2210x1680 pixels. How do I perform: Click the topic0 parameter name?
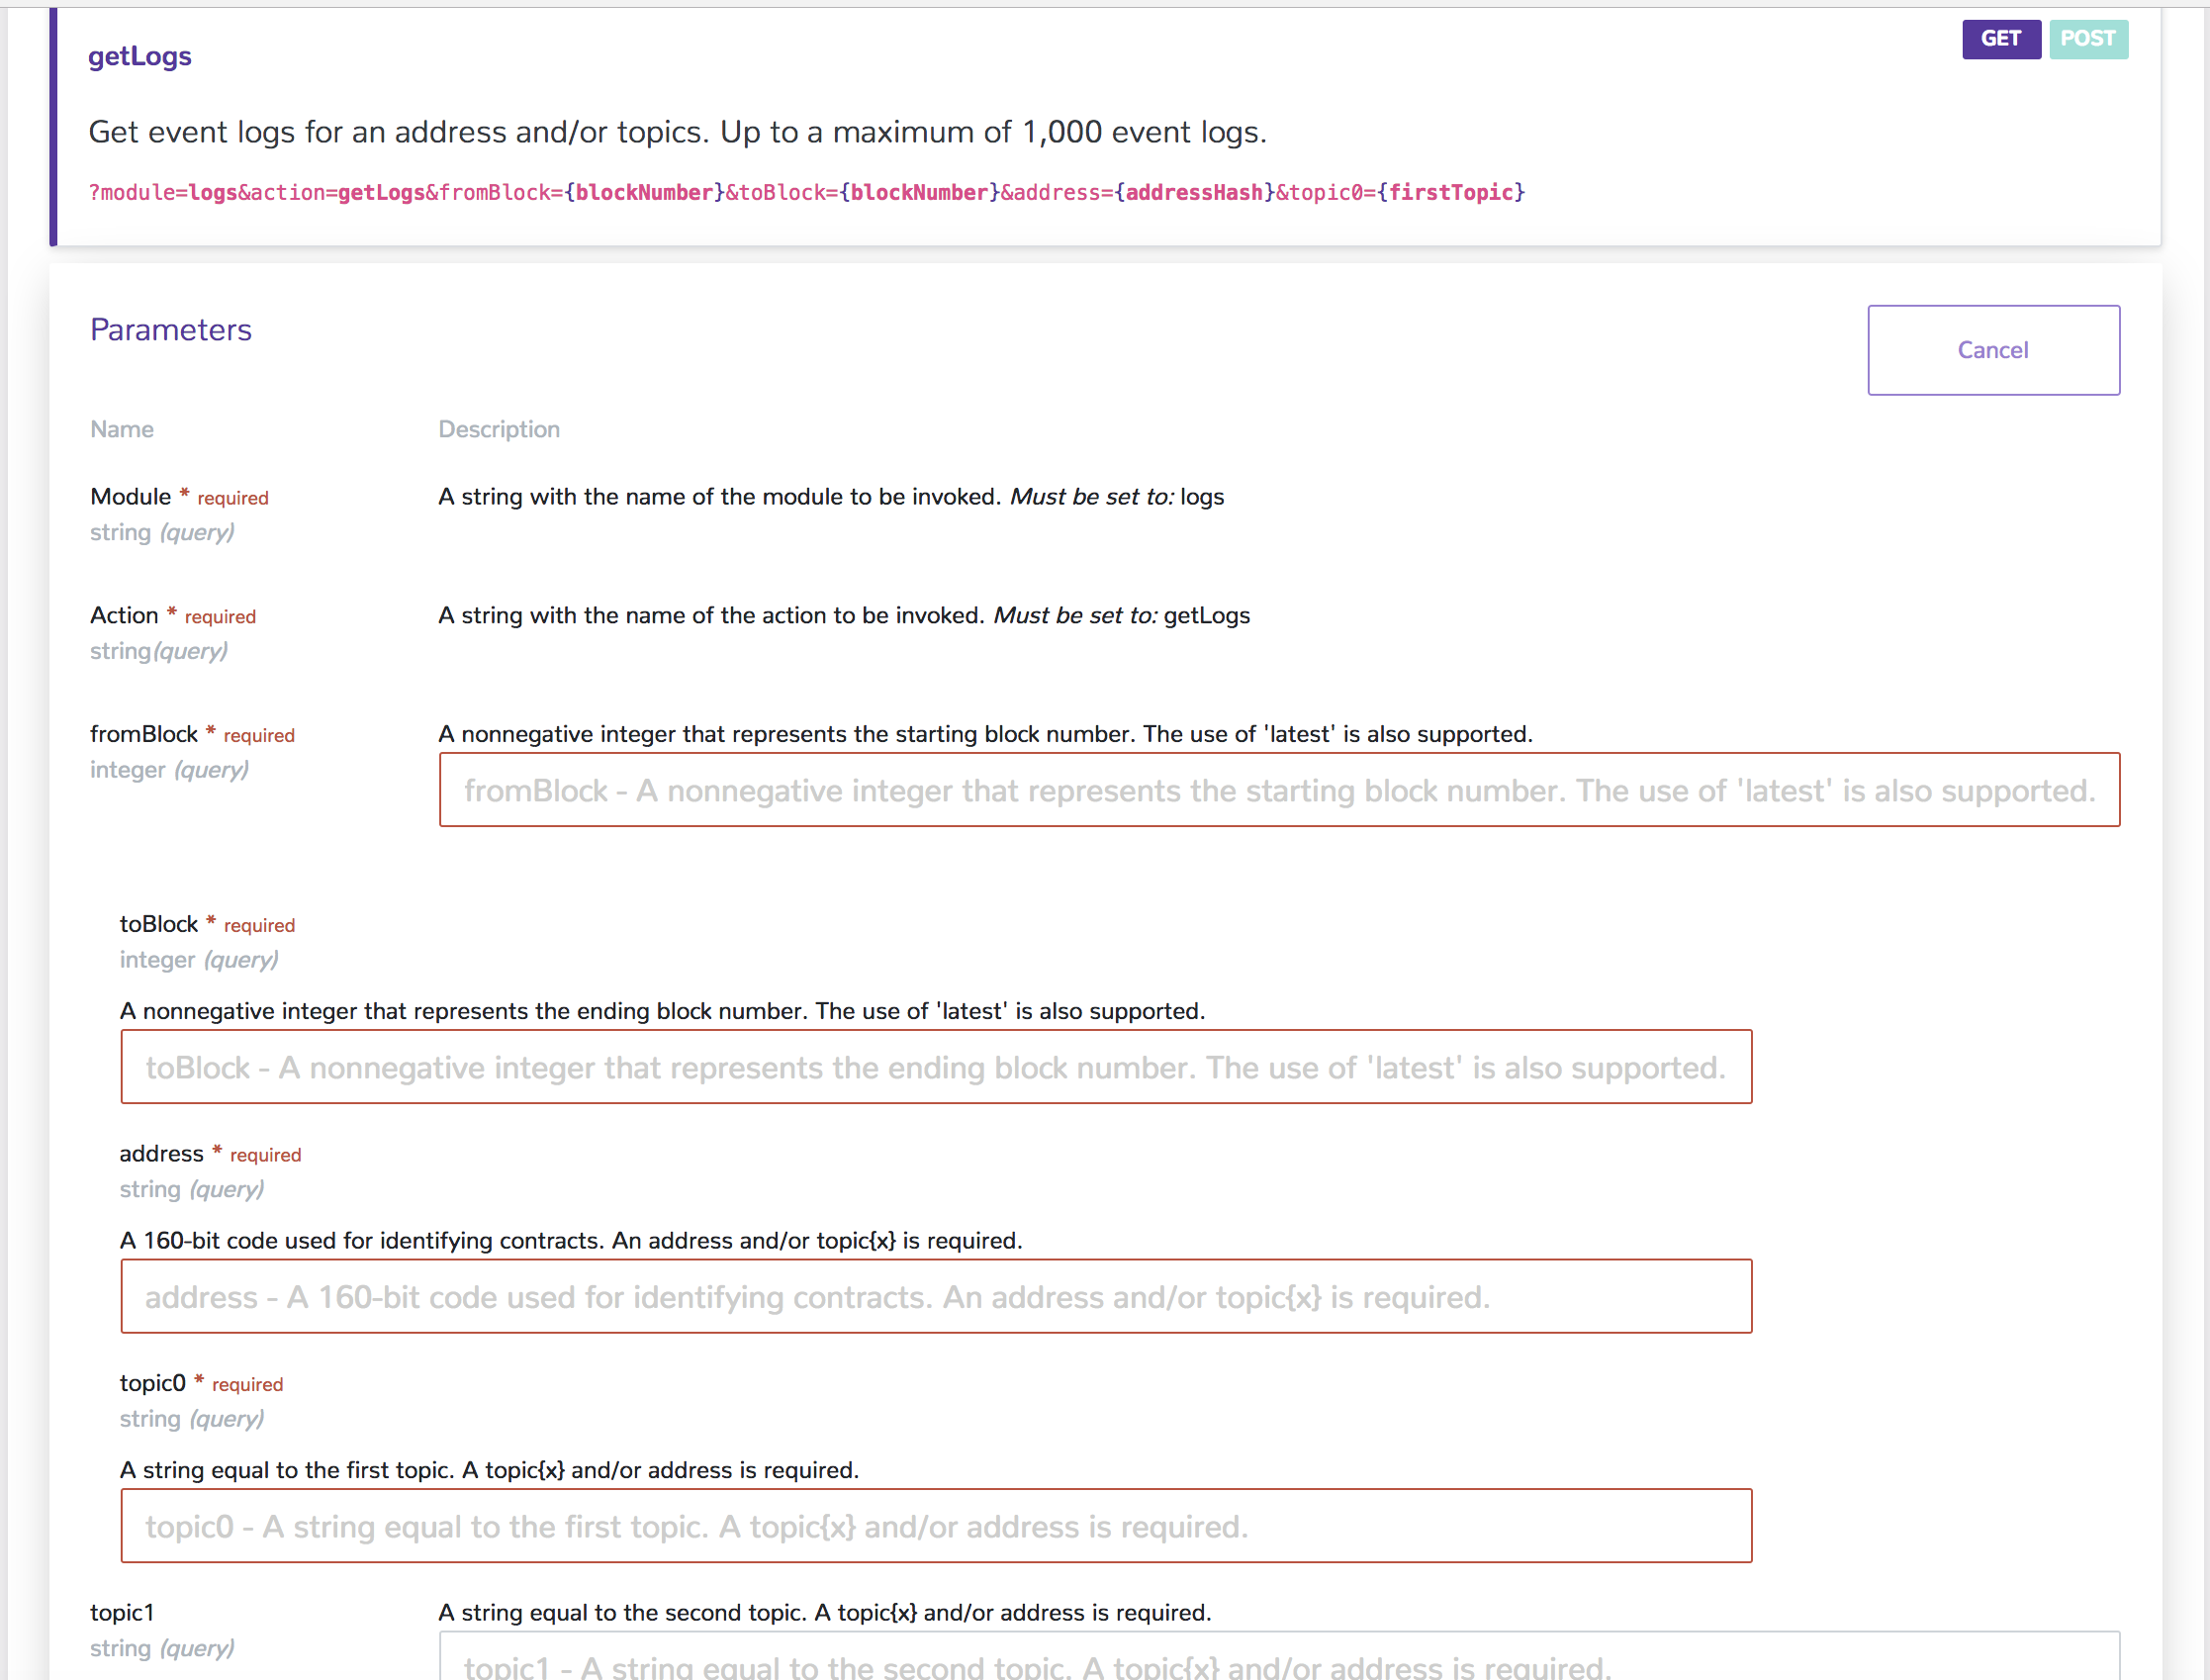coord(153,1383)
